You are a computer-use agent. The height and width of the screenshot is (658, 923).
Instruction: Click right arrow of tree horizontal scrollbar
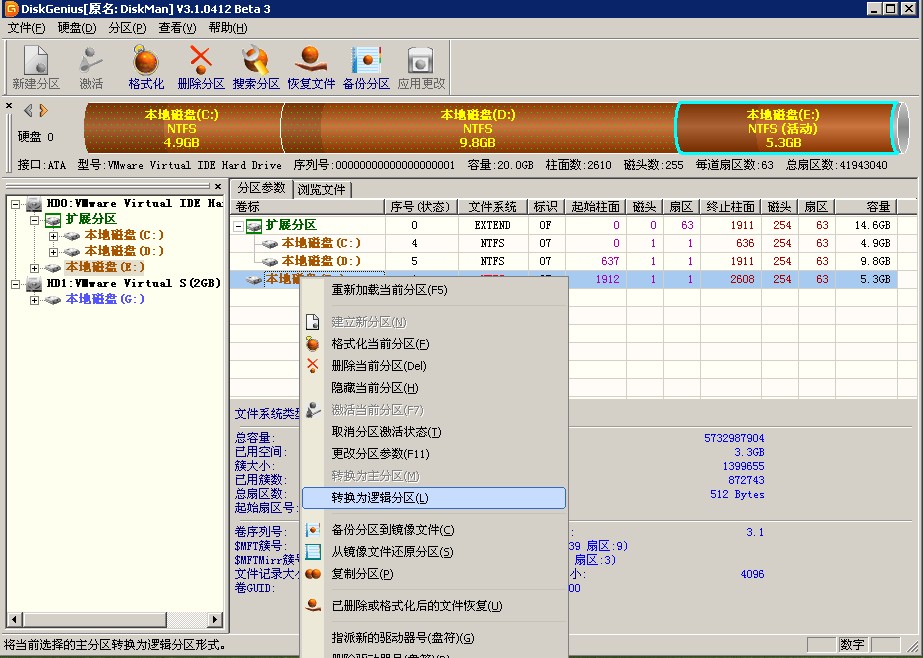[215, 619]
